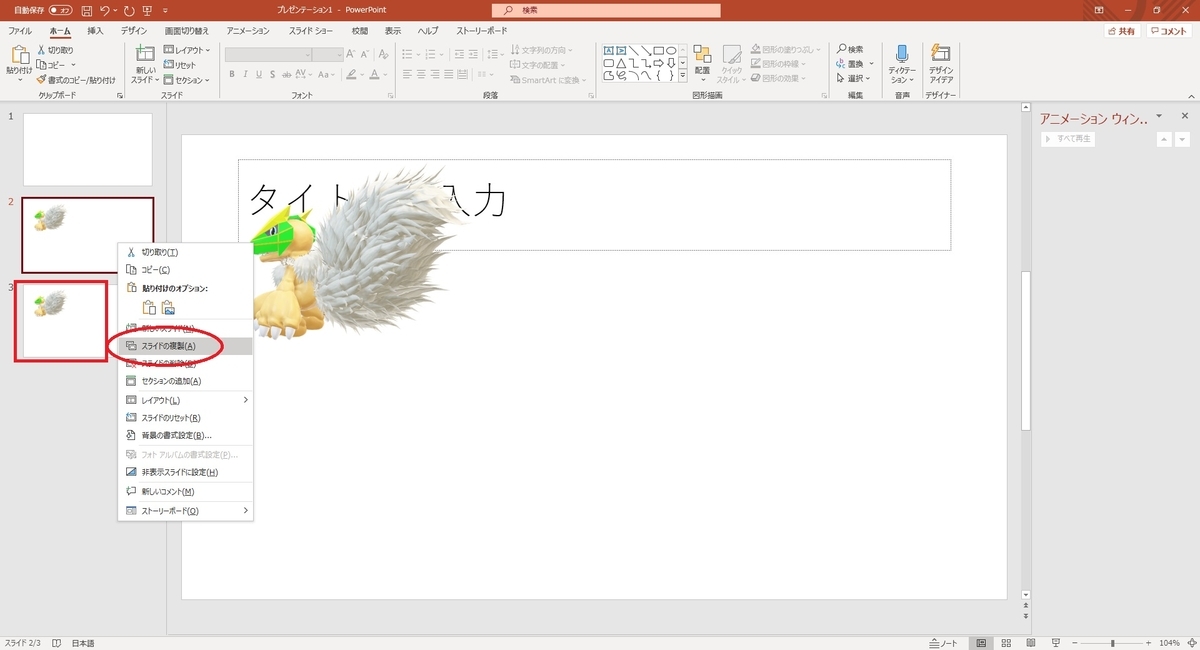This screenshot has height=650, width=1200.
Task: Open the font size combo box
Action: click(x=328, y=55)
